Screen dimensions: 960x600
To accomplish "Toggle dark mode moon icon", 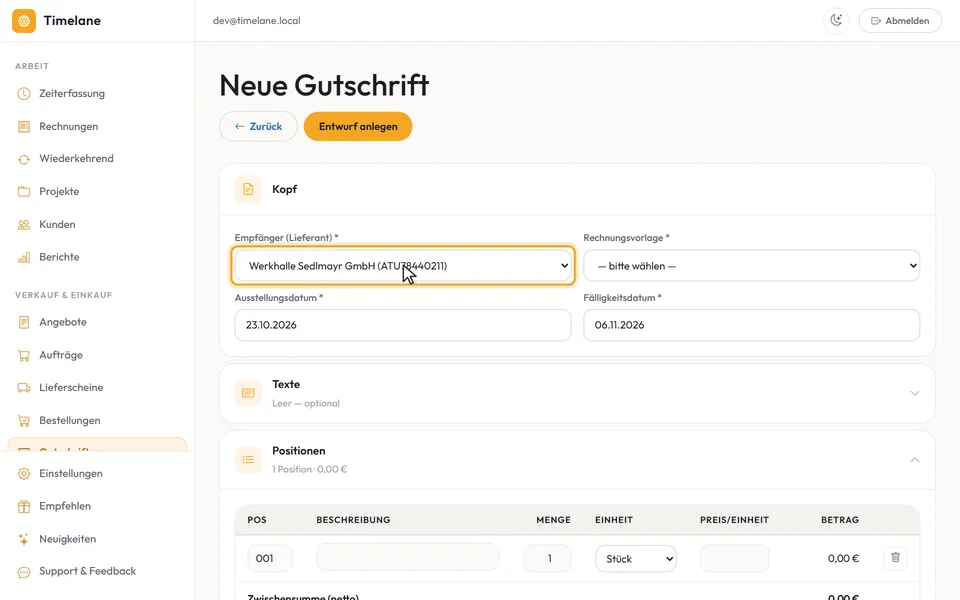I will tap(836, 21).
